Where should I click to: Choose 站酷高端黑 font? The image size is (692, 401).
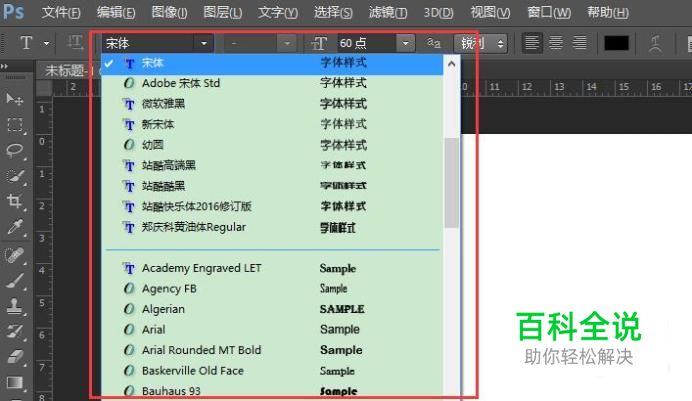point(272,165)
